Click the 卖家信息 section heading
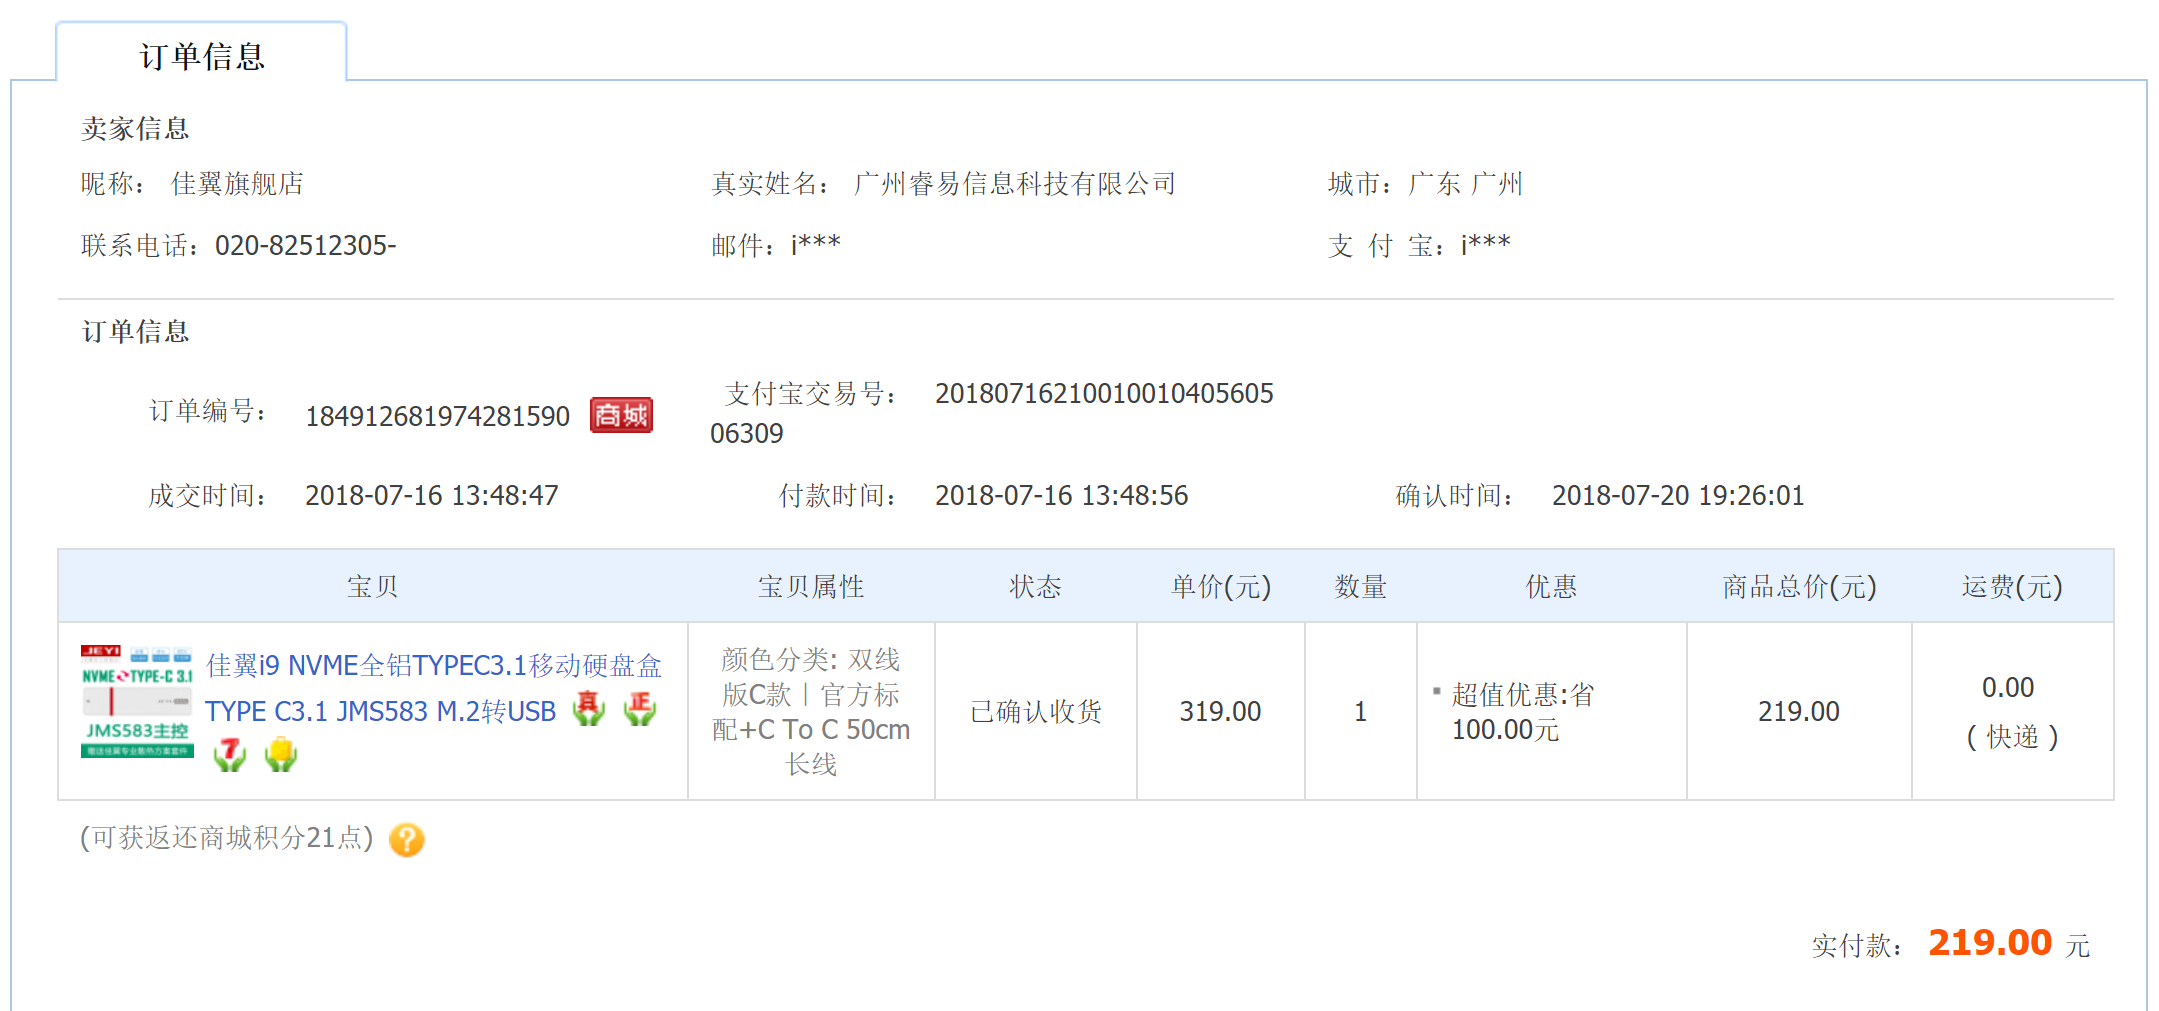Screen dimensions: 2159x1011 135,129
